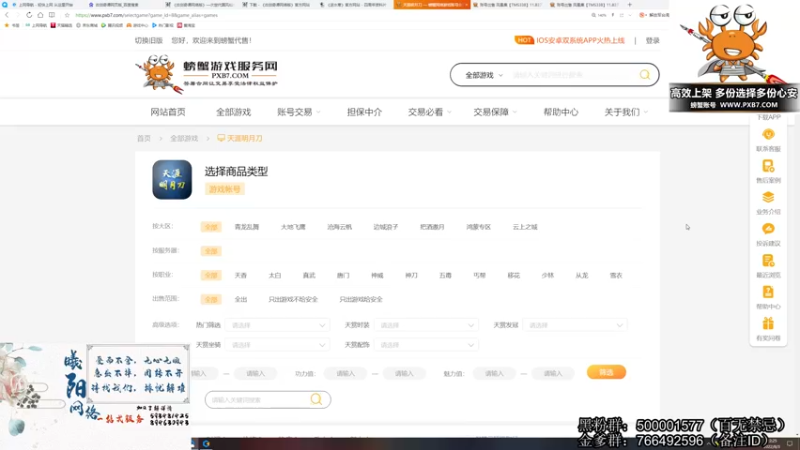The image size is (800, 450).
Task: Select 全出 sale-scope option
Action: click(x=240, y=299)
